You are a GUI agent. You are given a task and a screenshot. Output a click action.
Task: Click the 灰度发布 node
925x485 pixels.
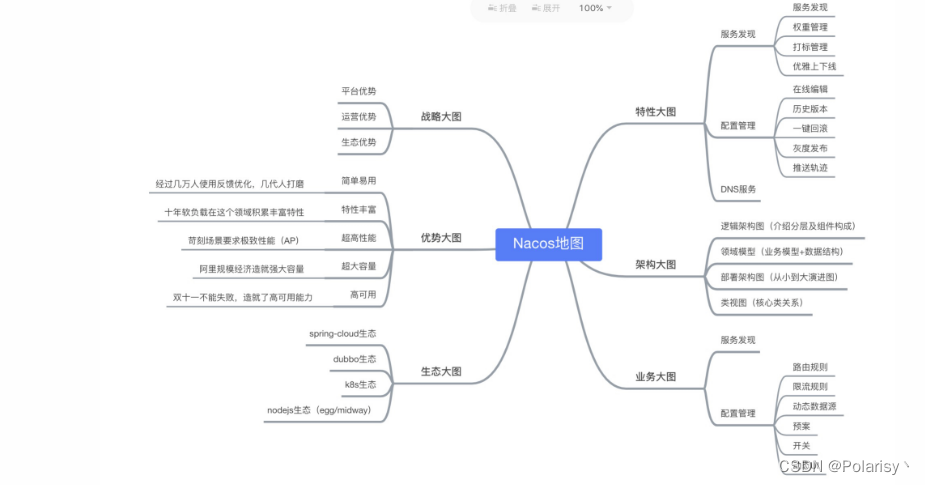point(810,149)
